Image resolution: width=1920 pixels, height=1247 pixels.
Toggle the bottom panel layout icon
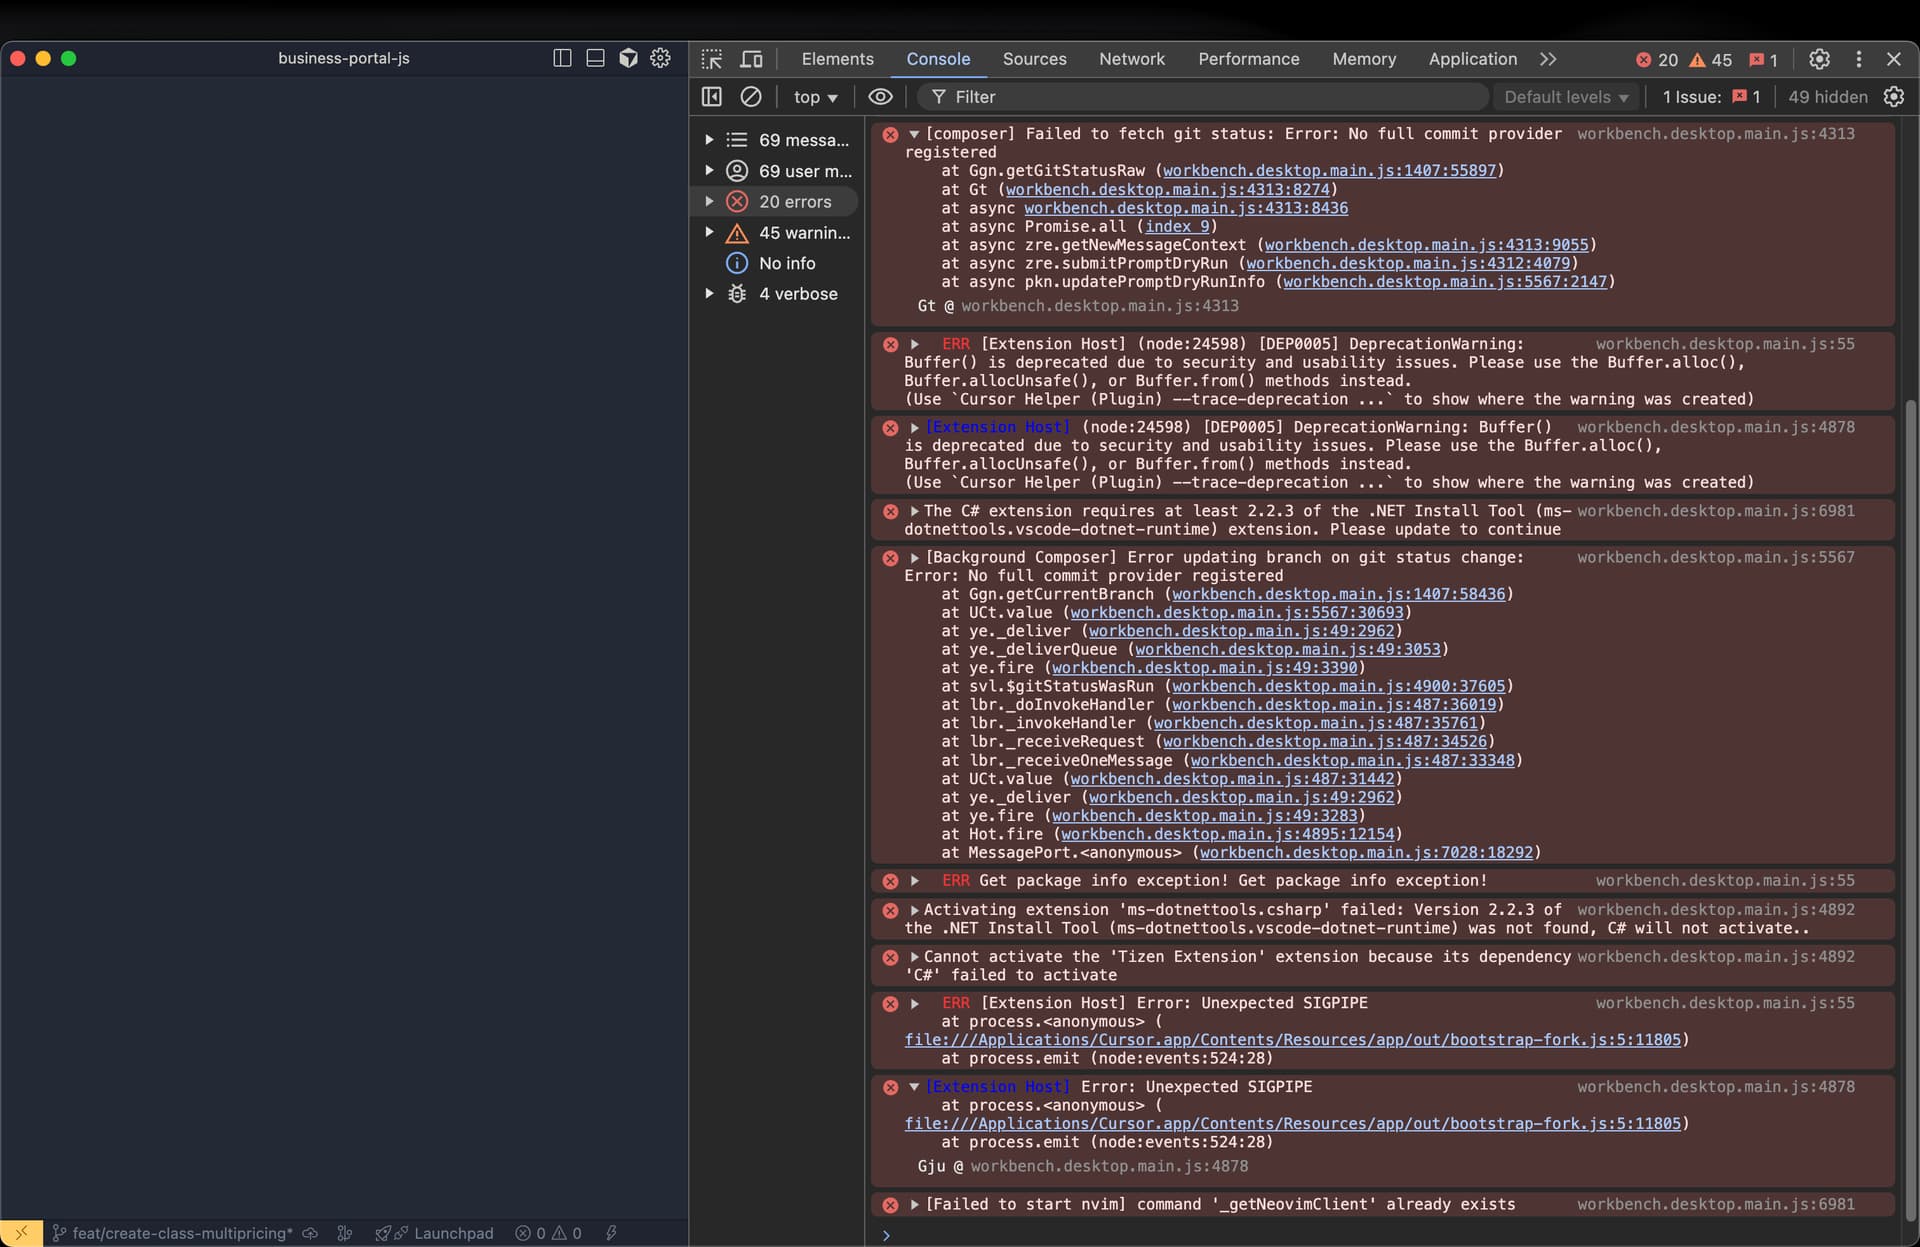click(595, 58)
